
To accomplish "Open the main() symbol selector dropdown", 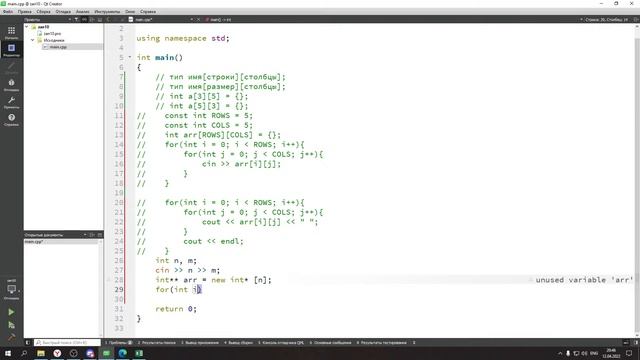I will (x=220, y=19).
